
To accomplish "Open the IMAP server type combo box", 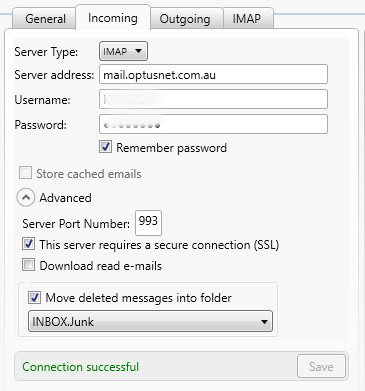I will [123, 51].
